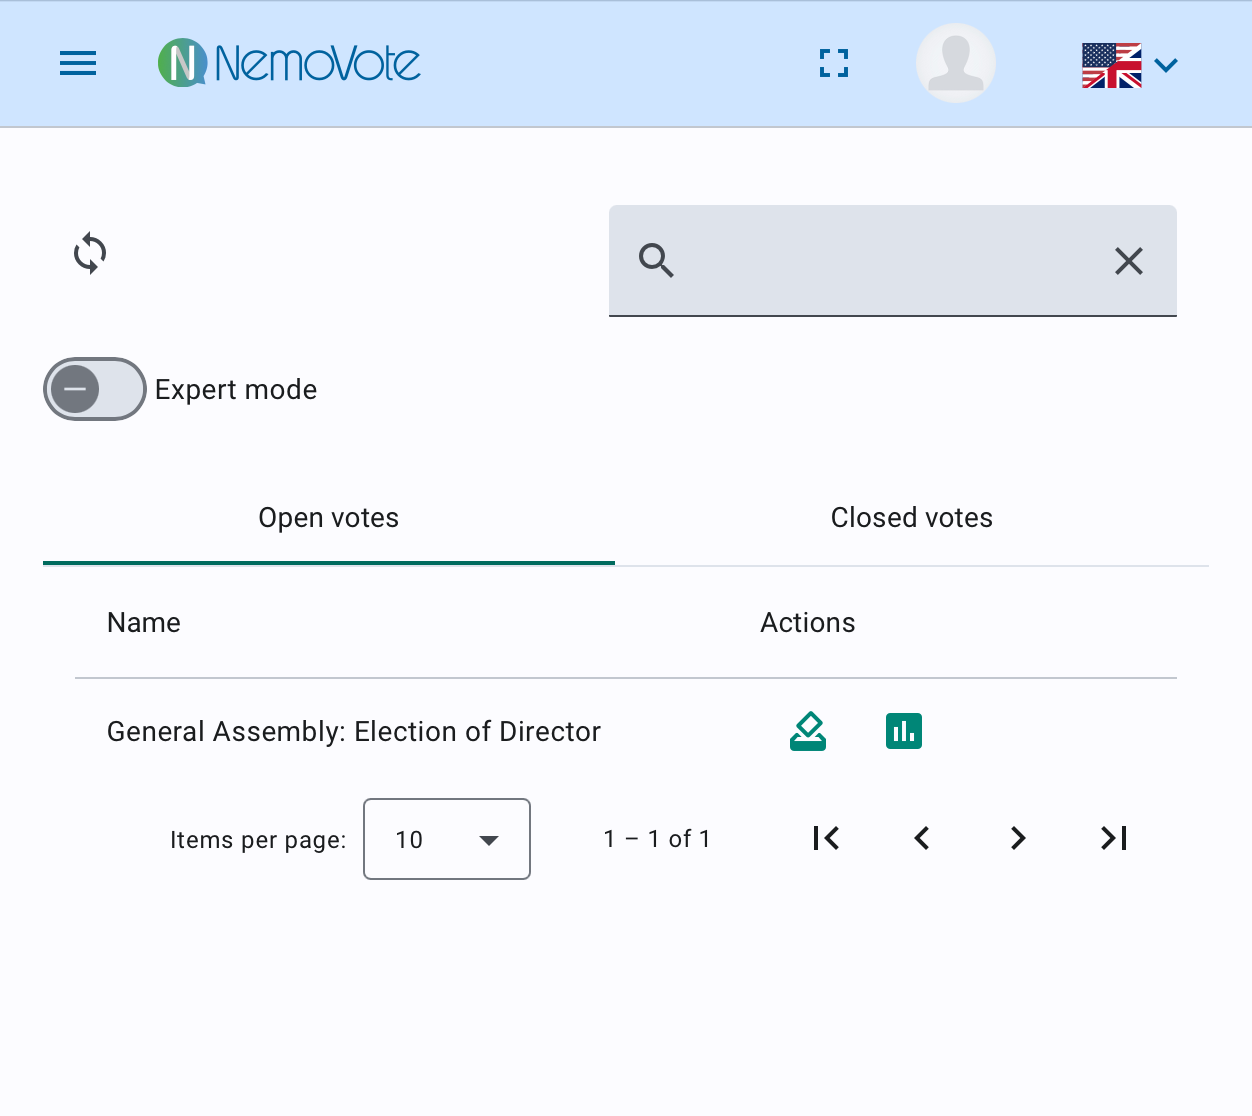
Task: Click the search magnifier icon
Action: click(656, 261)
